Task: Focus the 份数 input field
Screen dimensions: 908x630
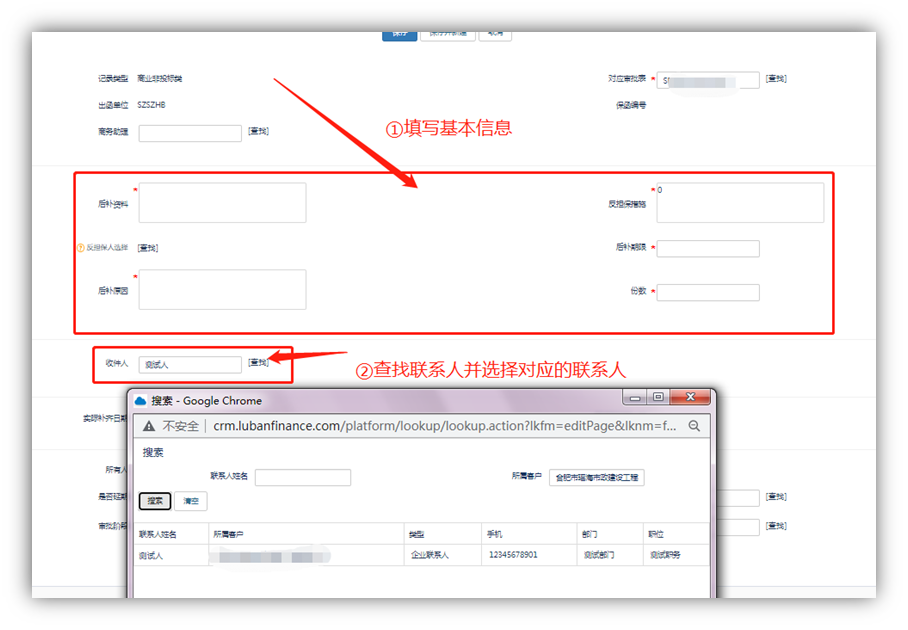Action: coord(707,292)
